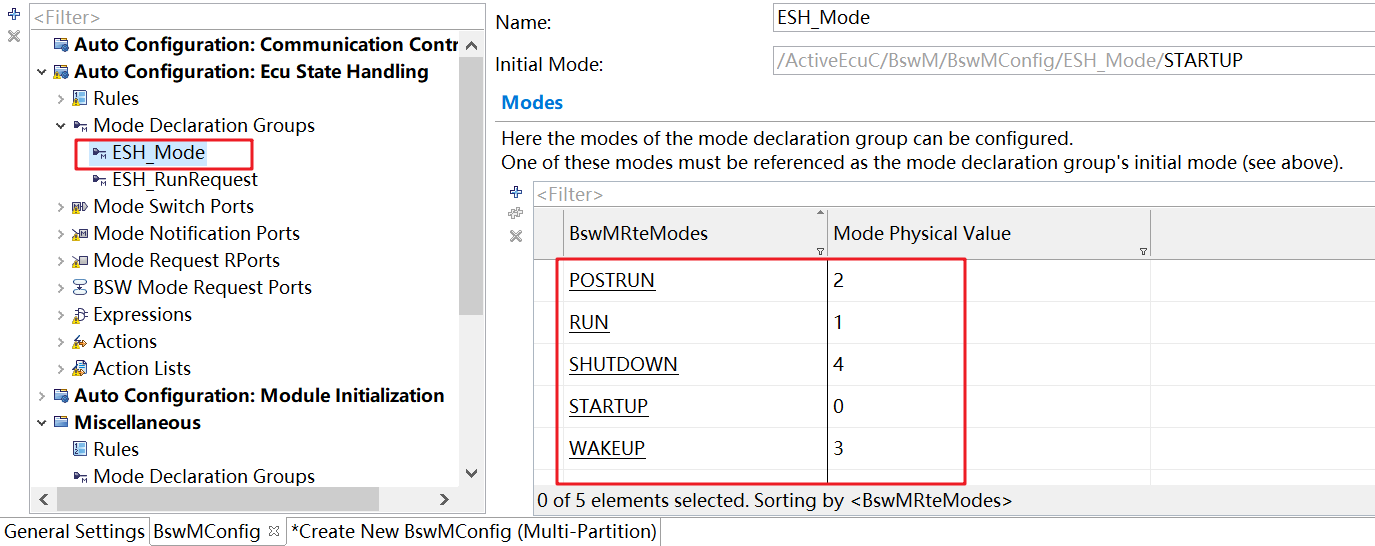Open filter dropdown on Mode Physical Value column
This screenshot has width=1375, height=546.
tap(1143, 251)
